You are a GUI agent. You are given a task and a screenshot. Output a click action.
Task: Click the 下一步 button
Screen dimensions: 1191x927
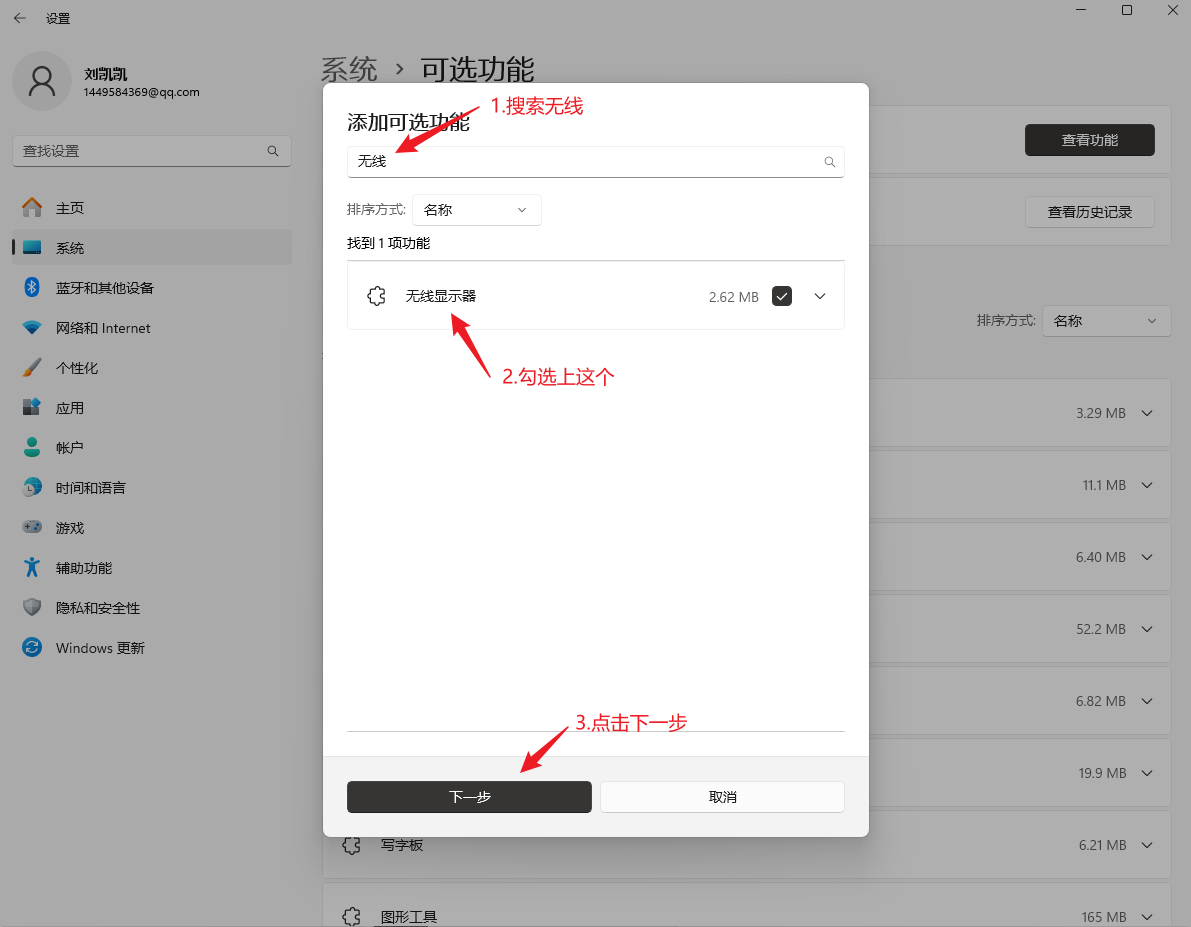tap(469, 797)
